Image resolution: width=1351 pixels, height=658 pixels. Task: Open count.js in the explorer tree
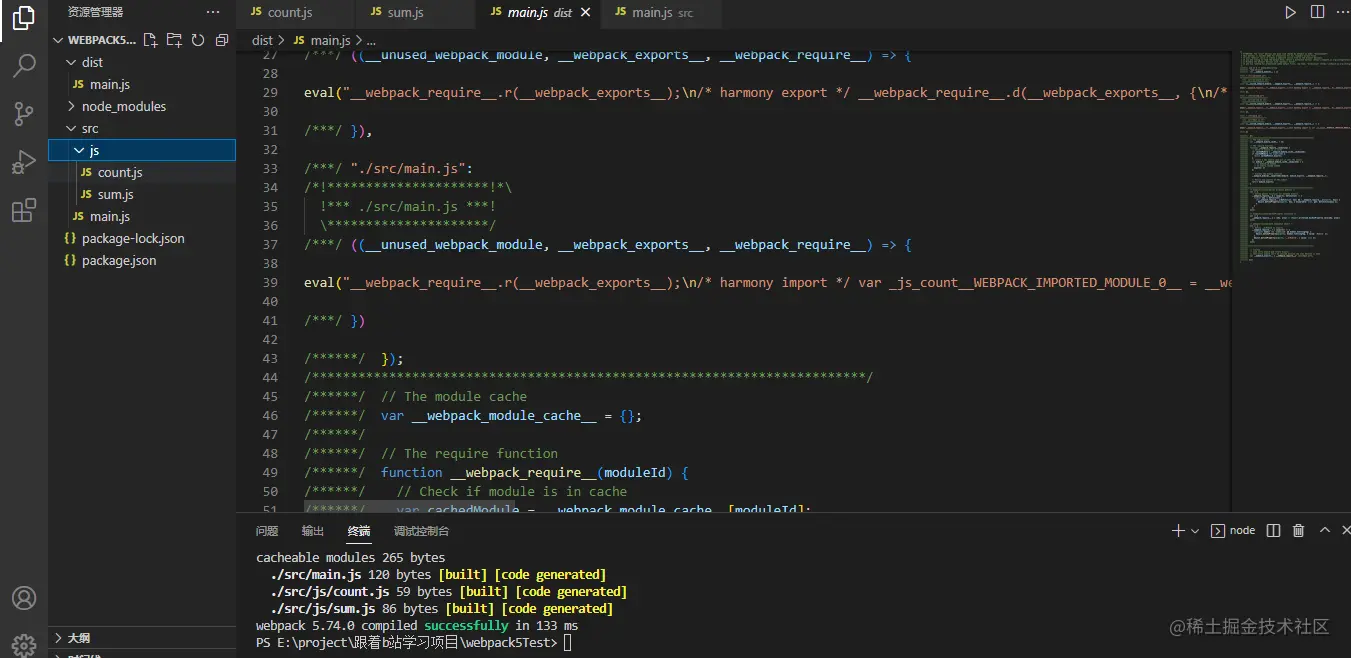(x=142, y=172)
